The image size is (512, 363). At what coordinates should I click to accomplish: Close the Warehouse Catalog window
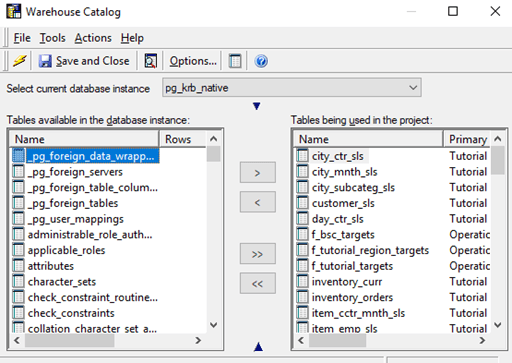pos(495,11)
